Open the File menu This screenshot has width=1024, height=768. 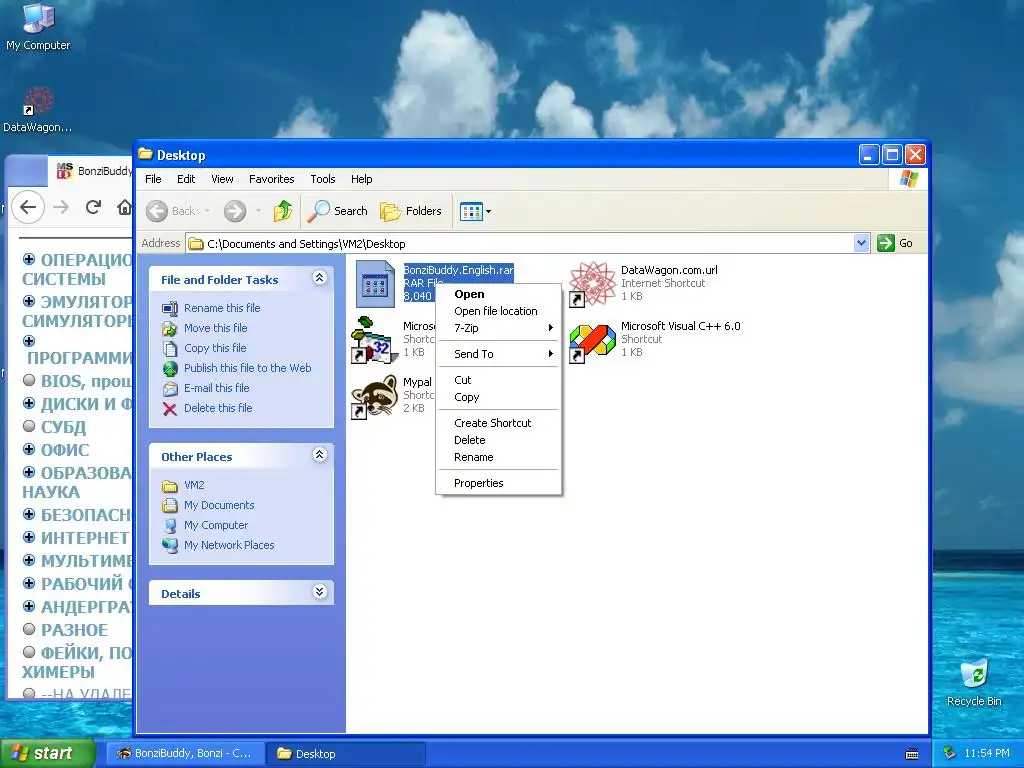pyautogui.click(x=153, y=179)
